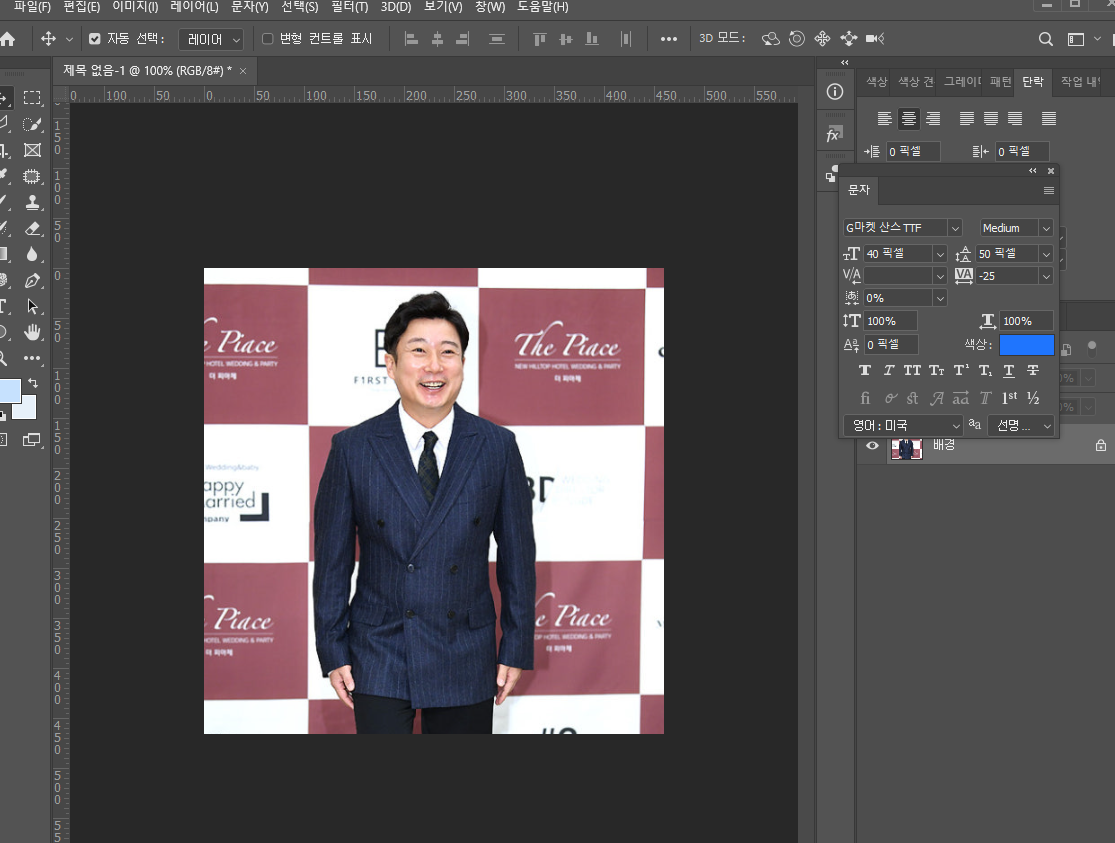Click the foreground color swatch
The width and height of the screenshot is (1115, 843).
[9, 391]
